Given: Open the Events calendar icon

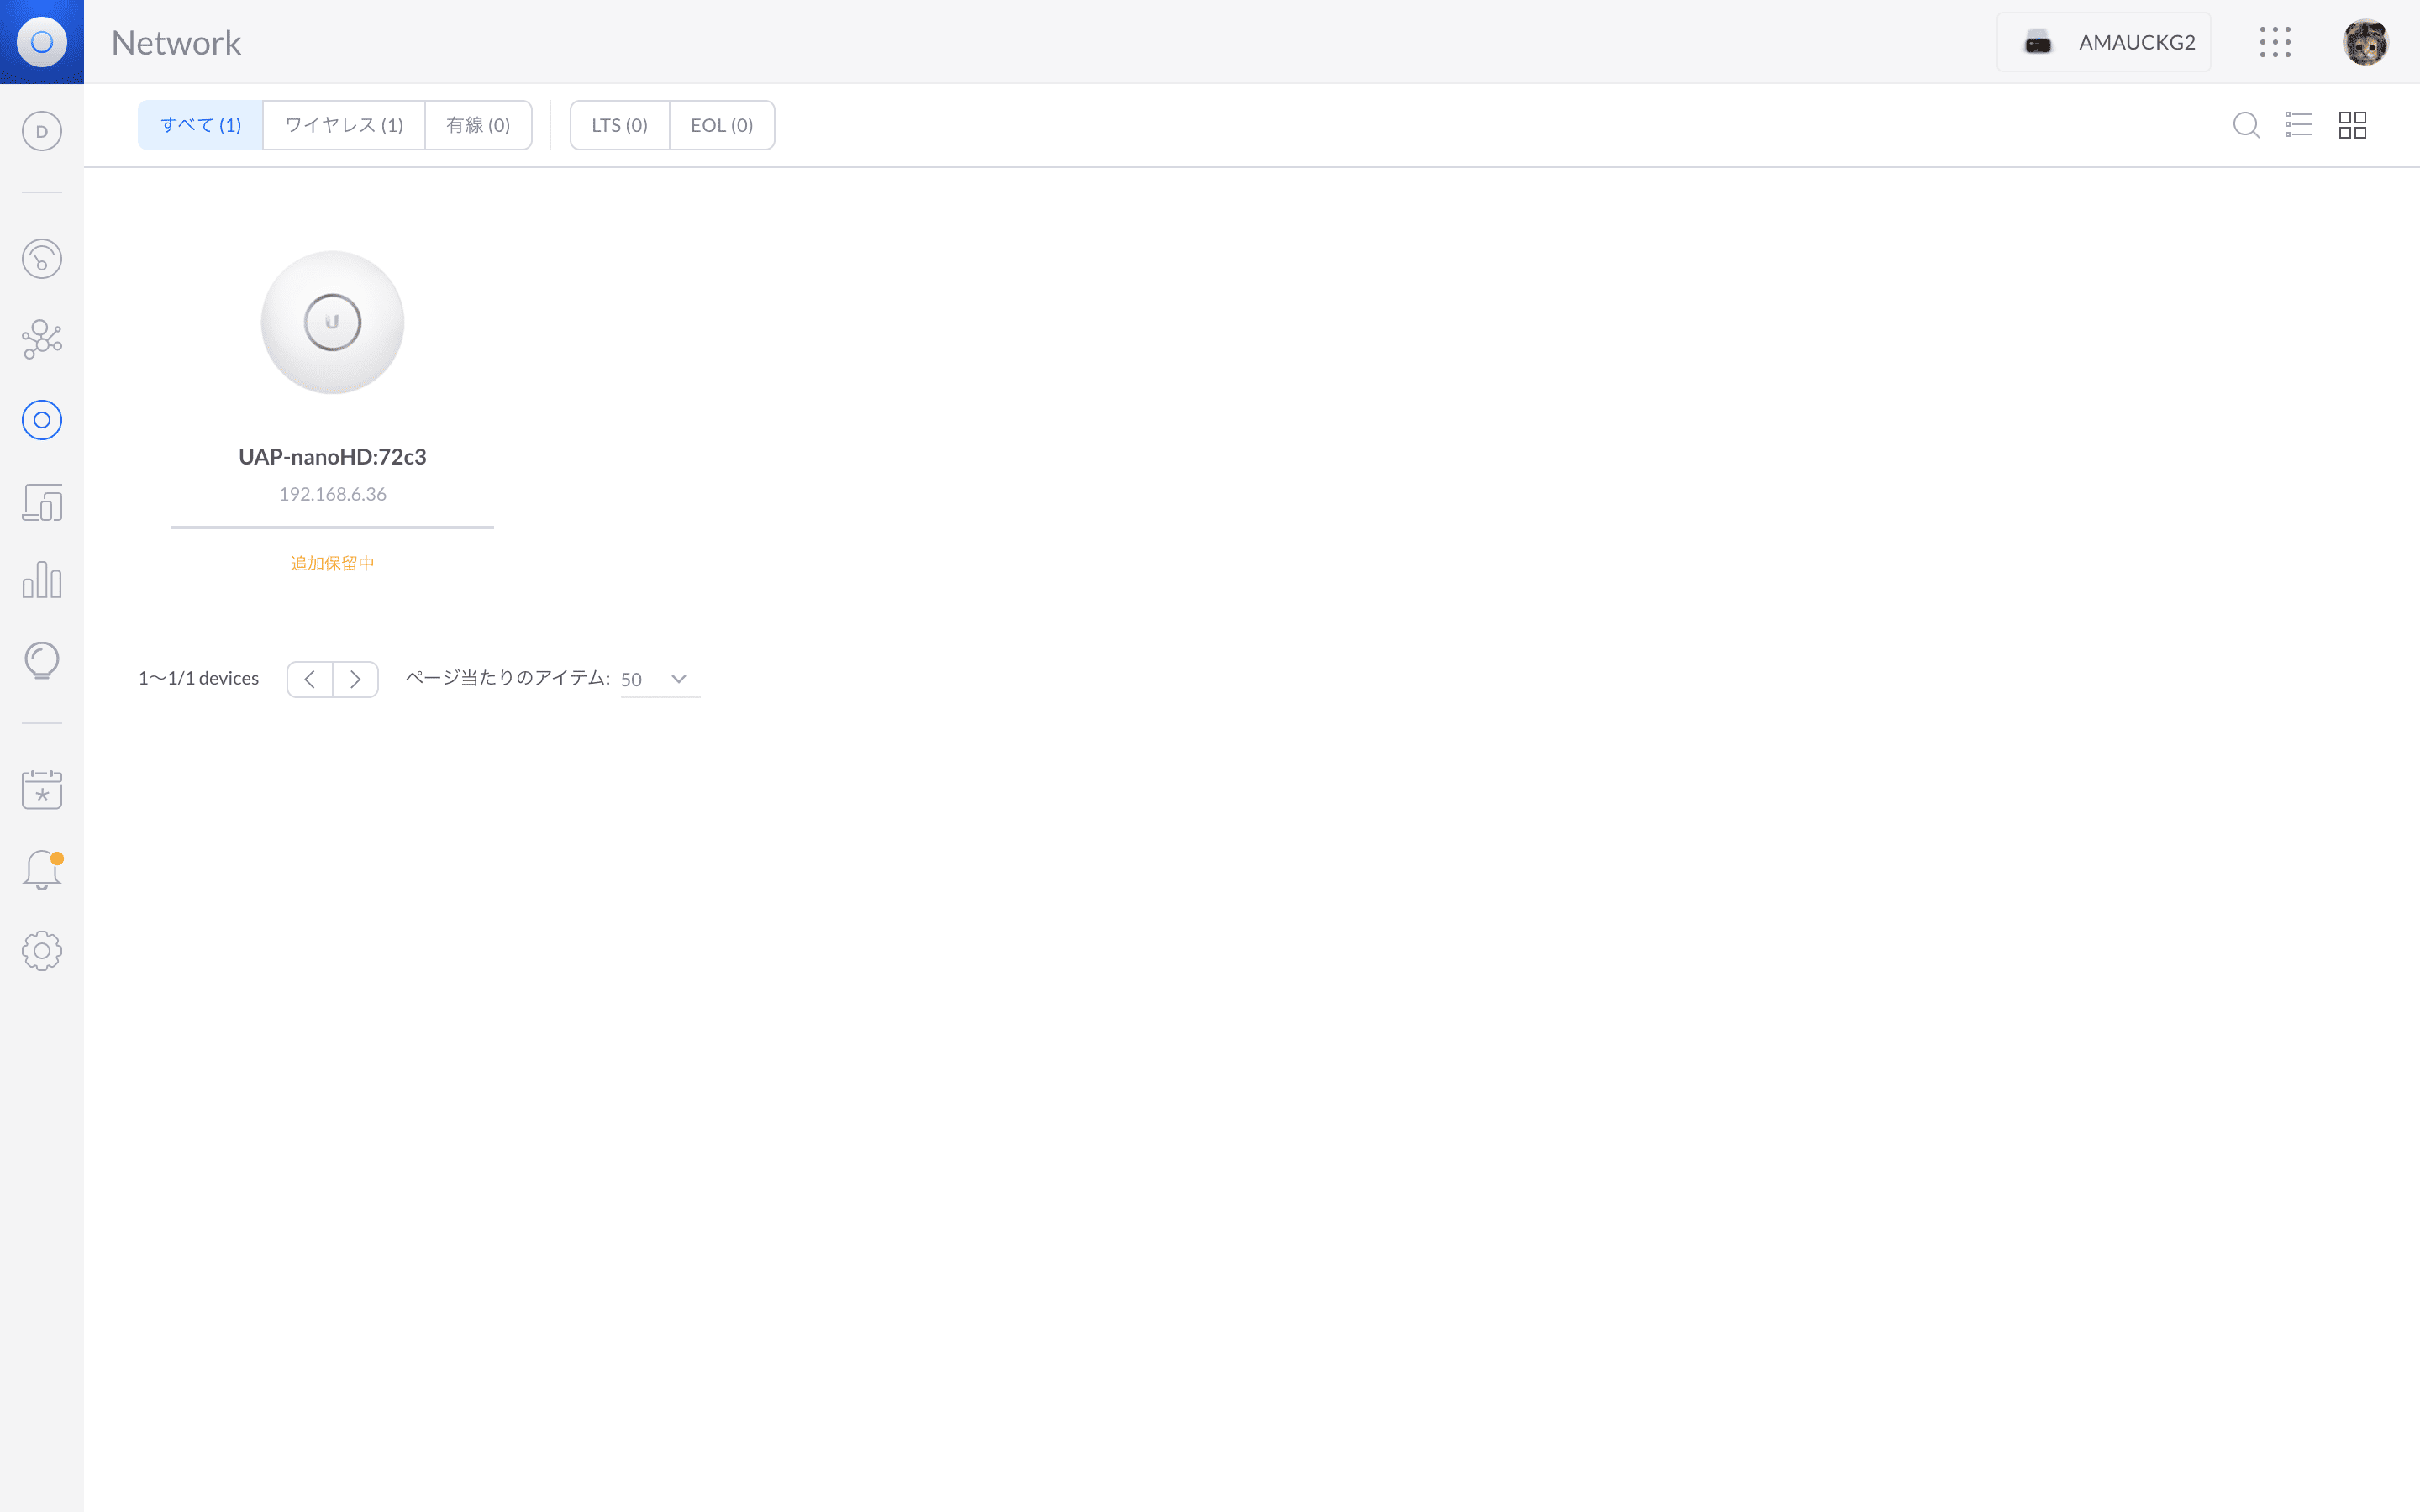Looking at the screenshot, I should (x=42, y=789).
